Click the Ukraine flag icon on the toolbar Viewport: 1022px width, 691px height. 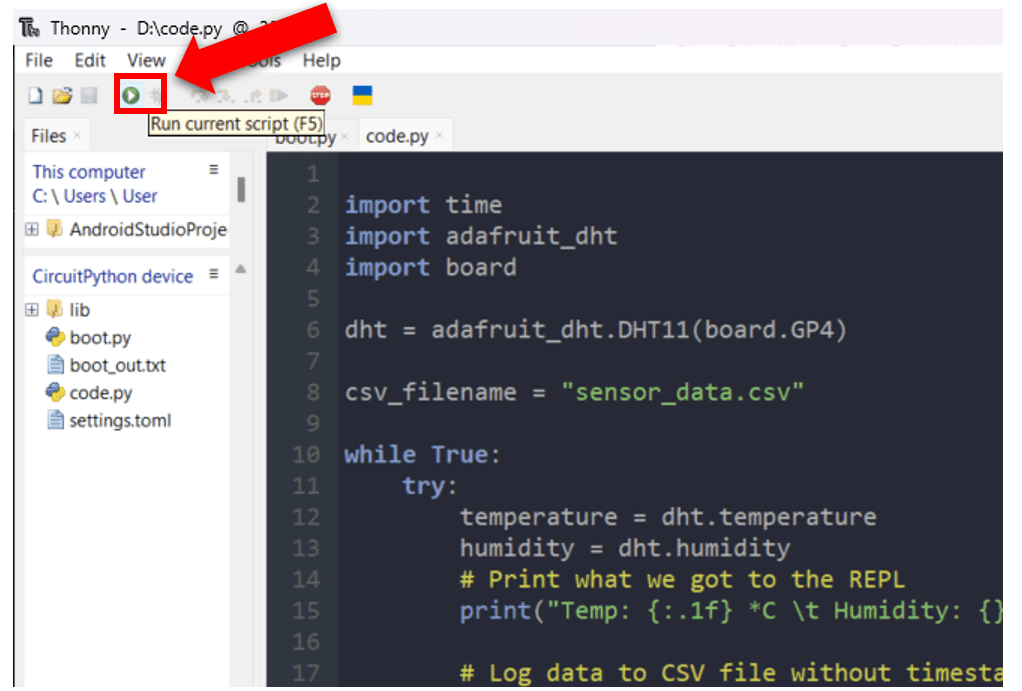click(x=362, y=93)
